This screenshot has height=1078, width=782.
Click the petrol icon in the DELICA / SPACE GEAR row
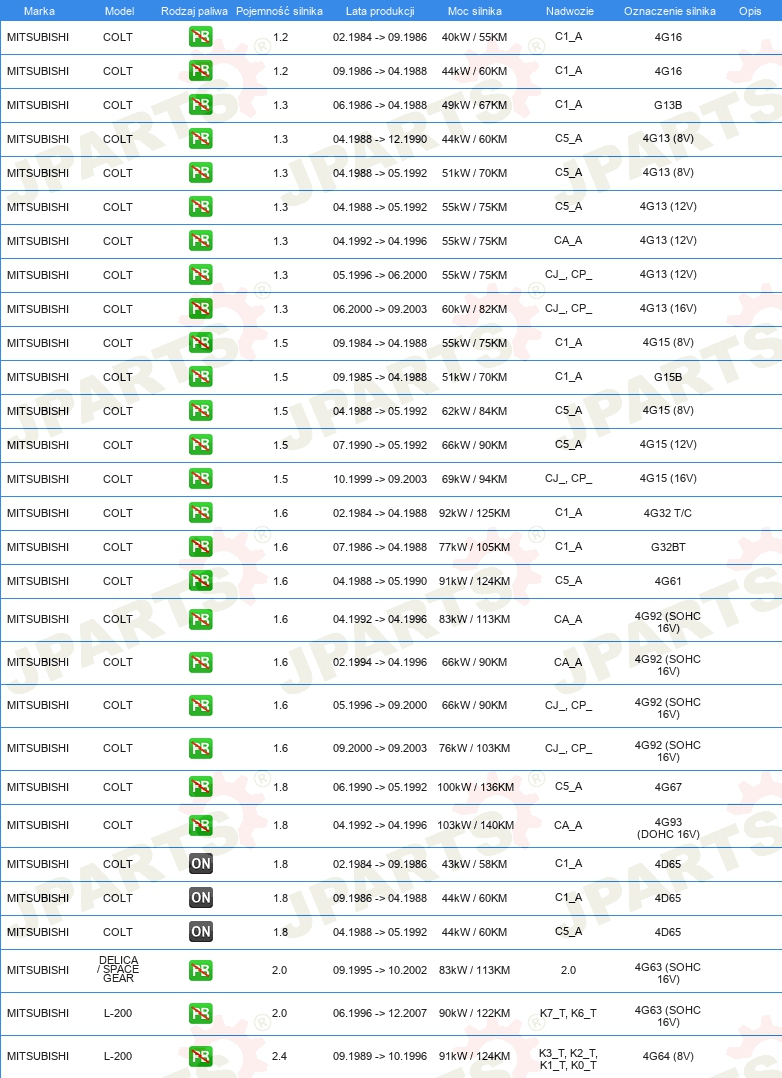point(201,970)
